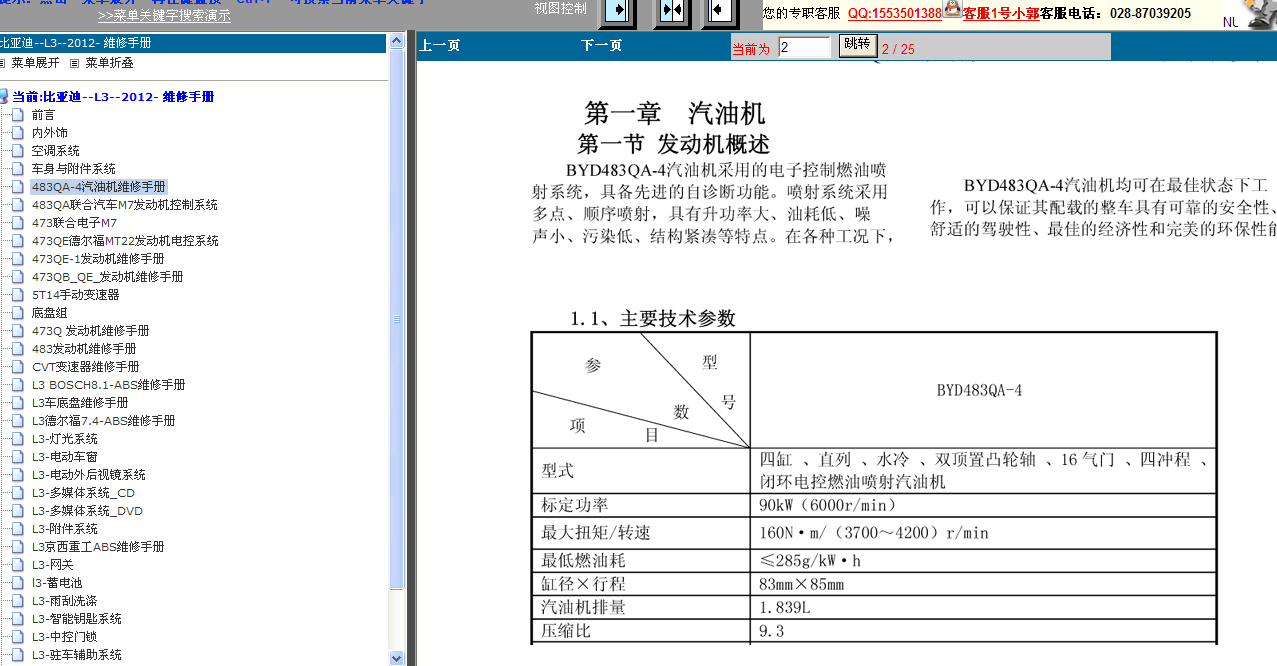Open the 菜单关键字搜索演示 link
The image size is (1277, 666).
(164, 16)
